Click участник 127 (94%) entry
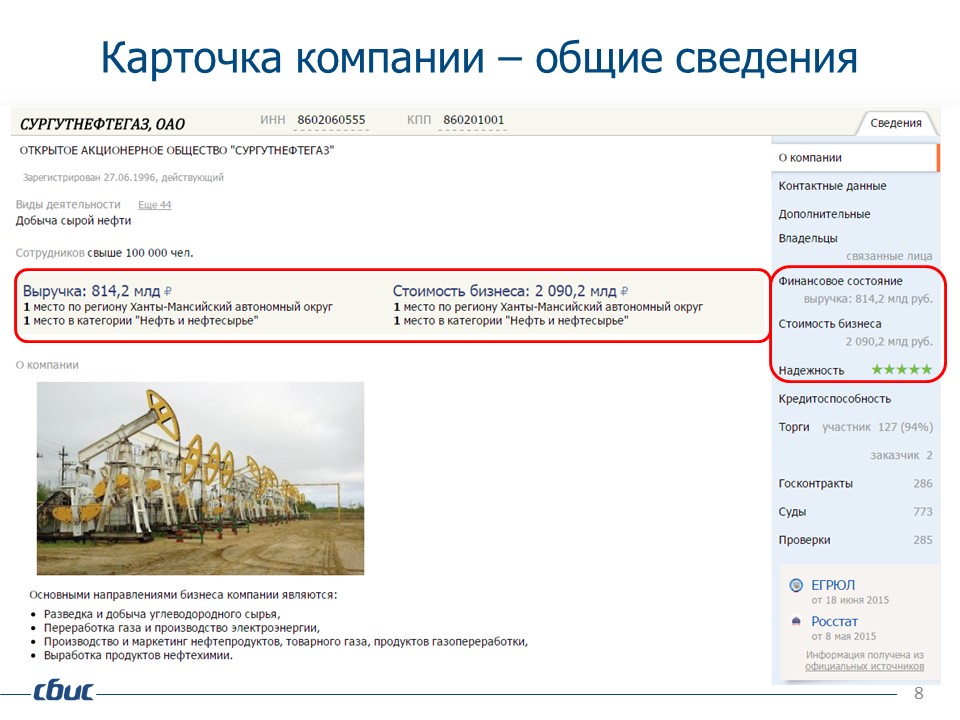 tap(877, 427)
